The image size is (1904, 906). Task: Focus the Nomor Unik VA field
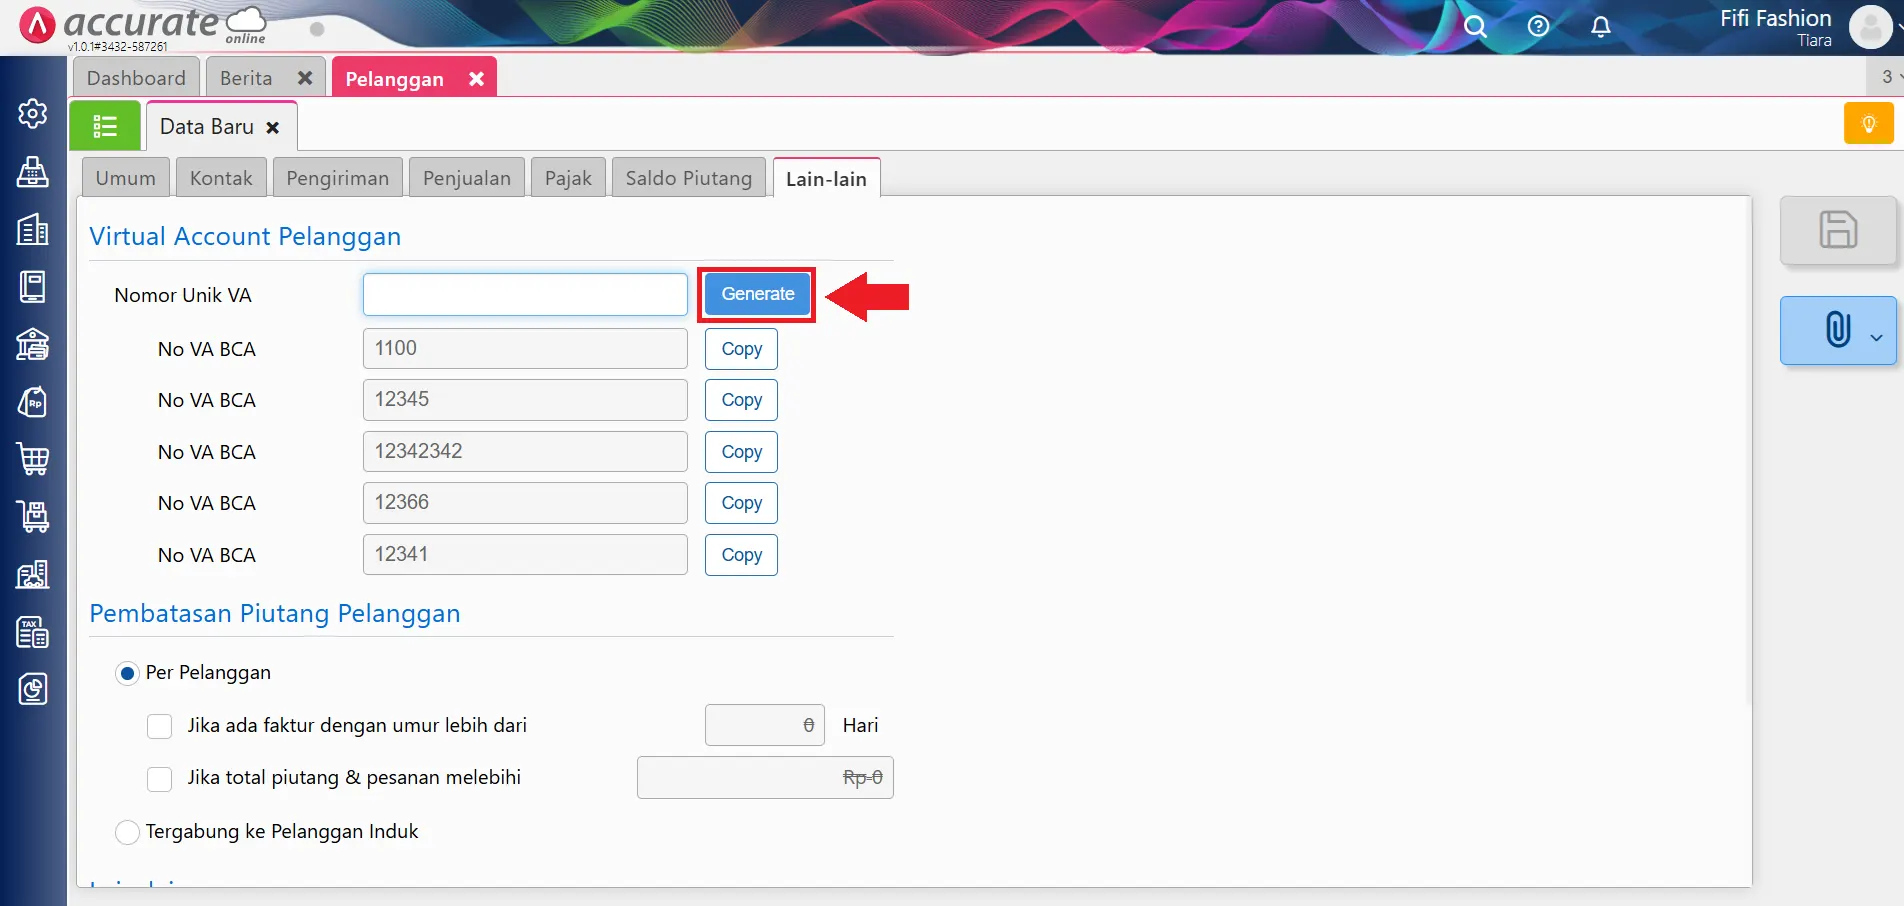[525, 295]
